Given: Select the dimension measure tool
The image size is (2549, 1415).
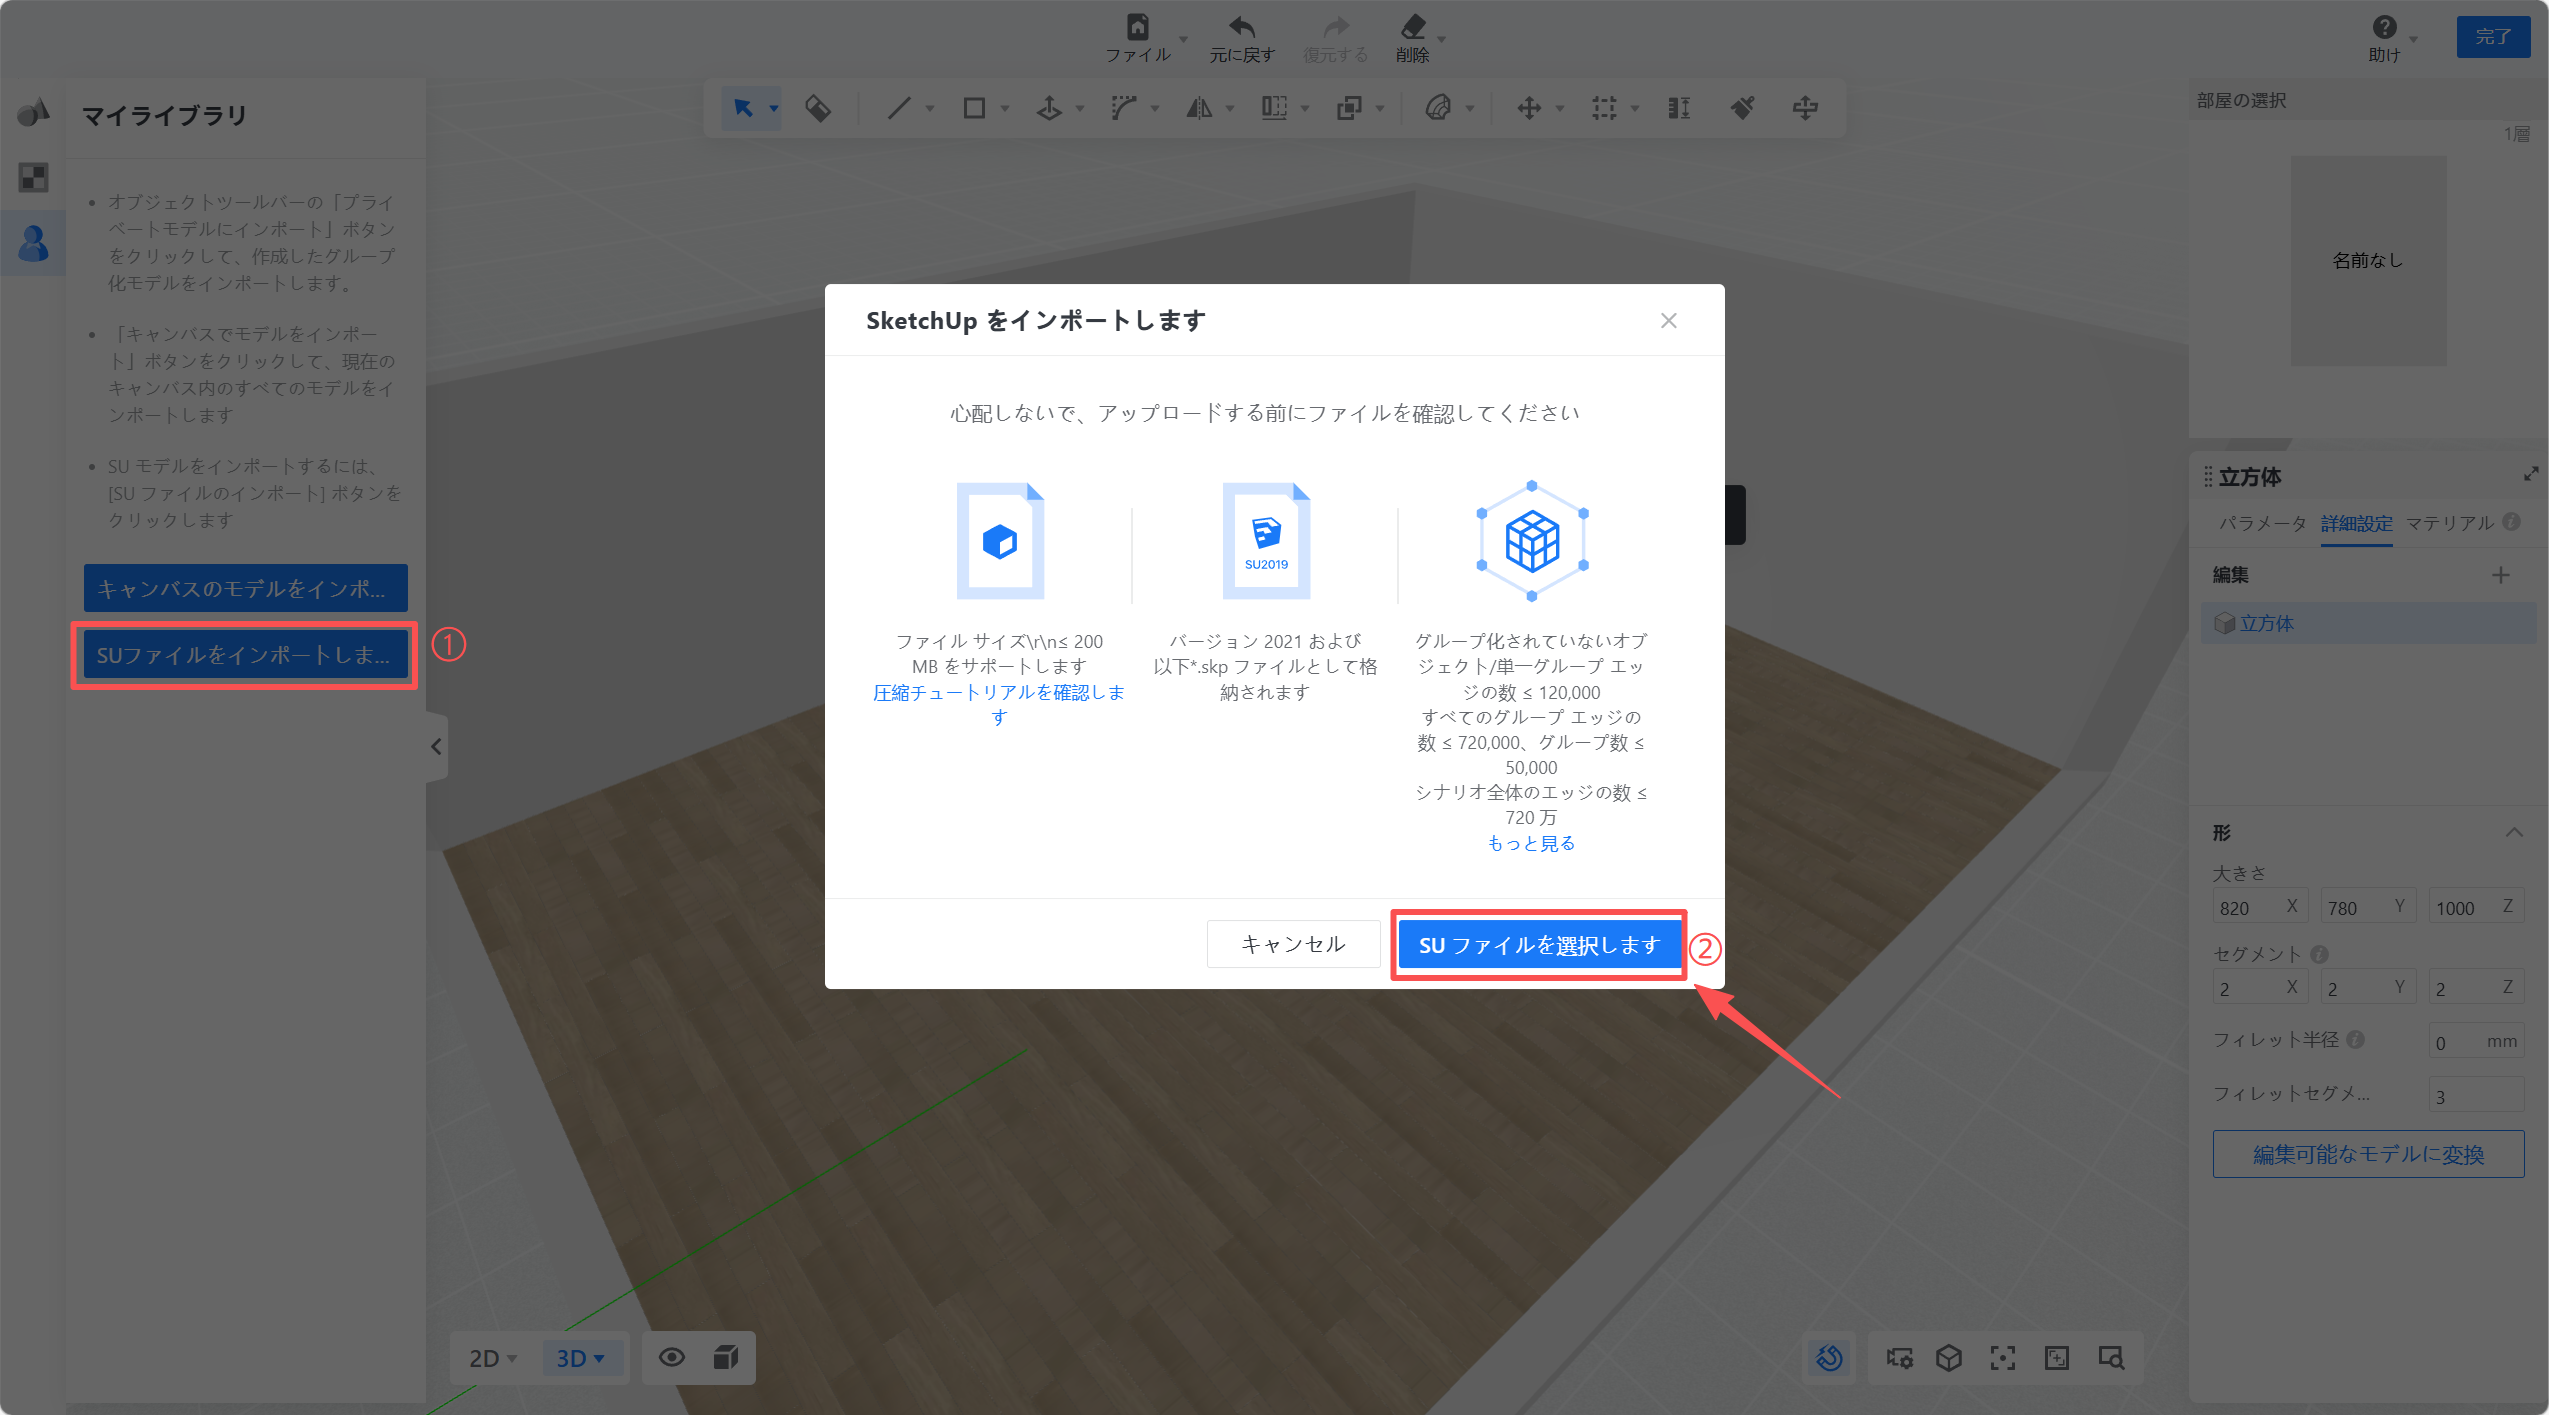Looking at the screenshot, I should [x=1679, y=108].
